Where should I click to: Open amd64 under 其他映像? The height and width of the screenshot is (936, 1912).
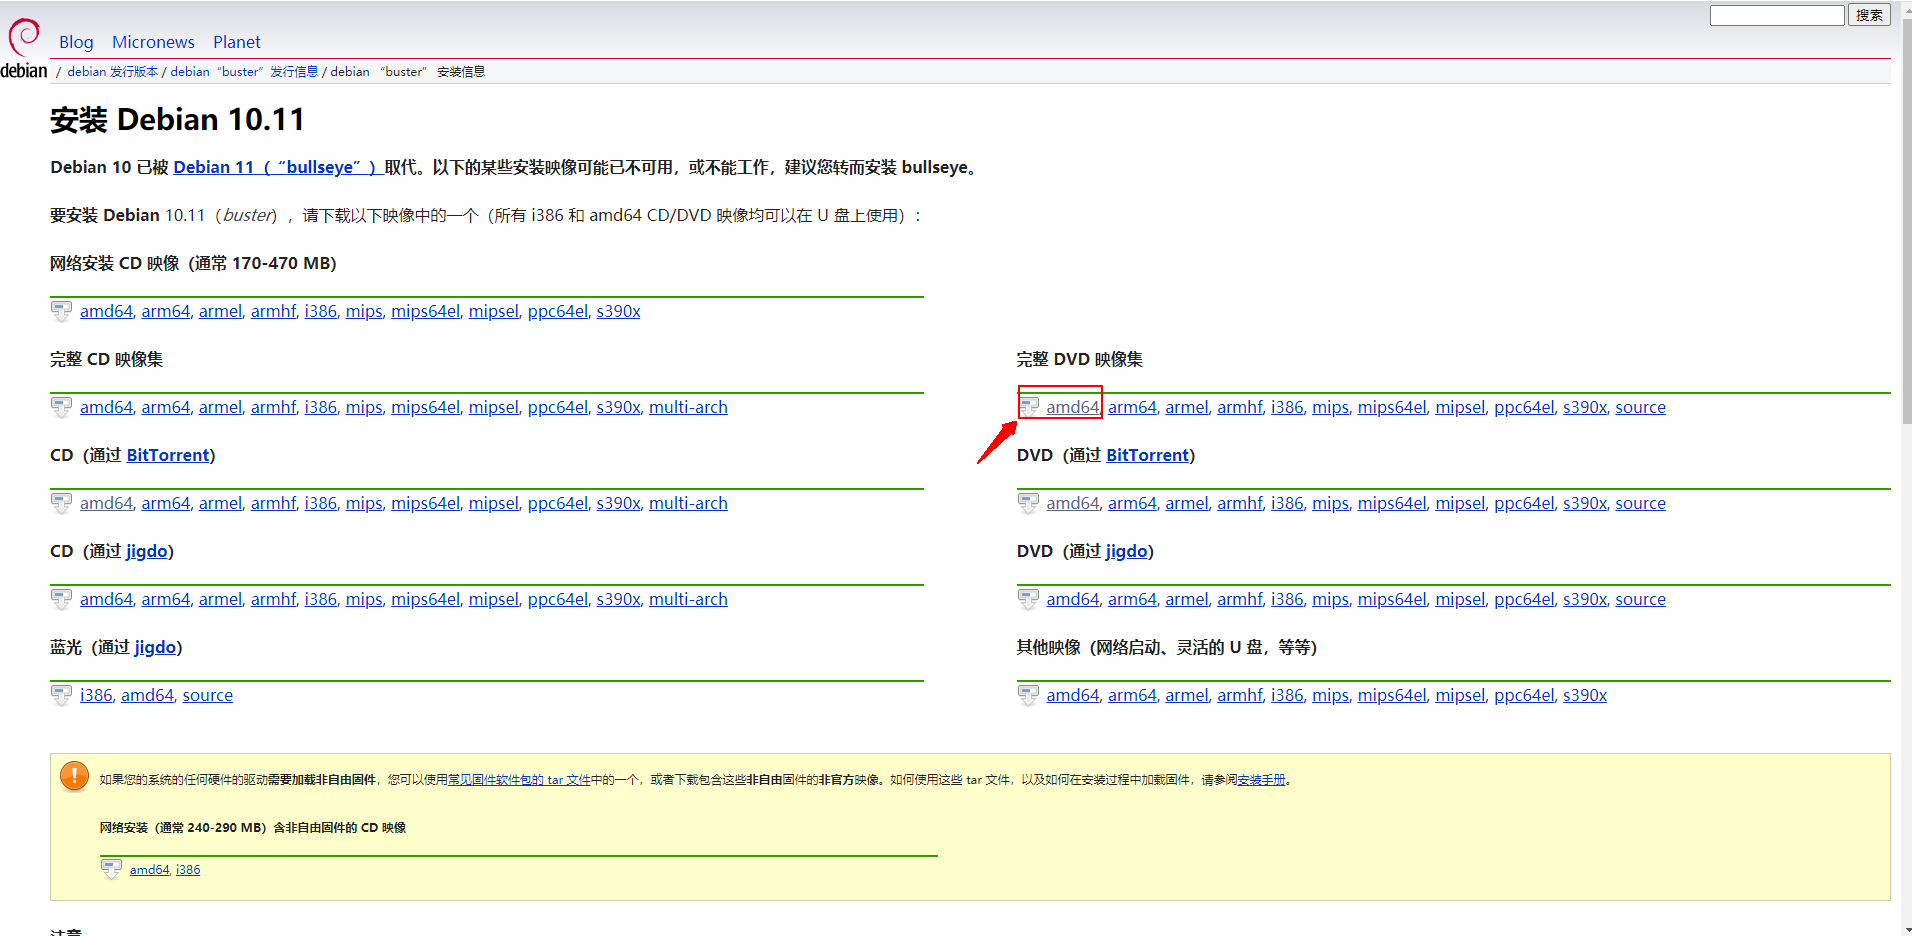(x=1073, y=695)
